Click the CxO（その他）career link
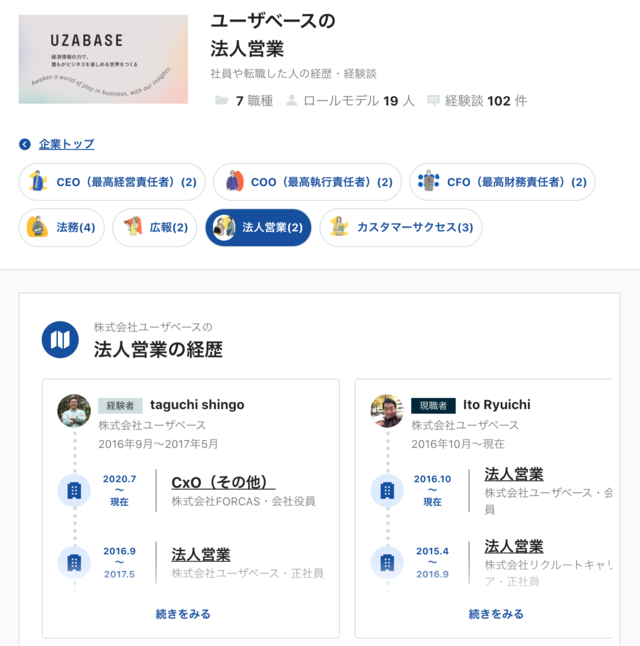The height and width of the screenshot is (646, 640). click(x=223, y=482)
